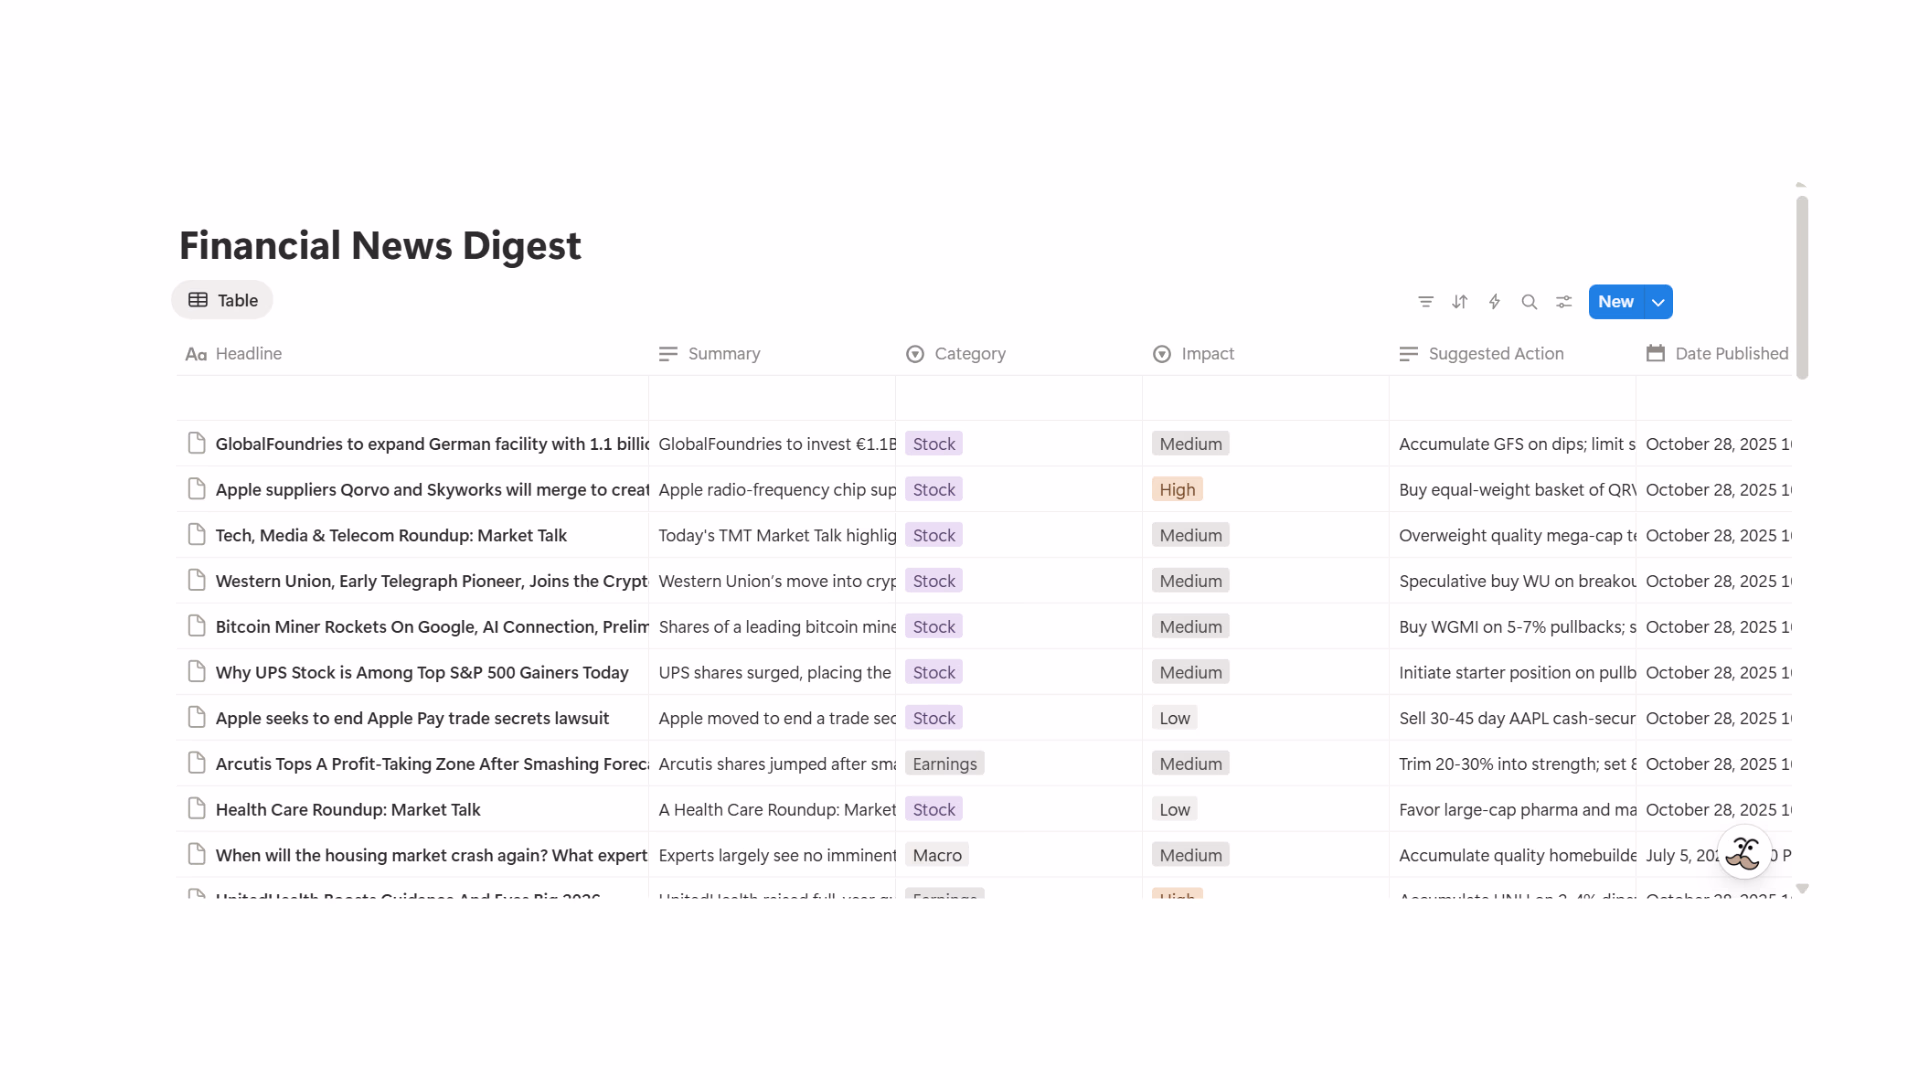Click page icon of Qorvo and Skyworks row

click(x=197, y=489)
